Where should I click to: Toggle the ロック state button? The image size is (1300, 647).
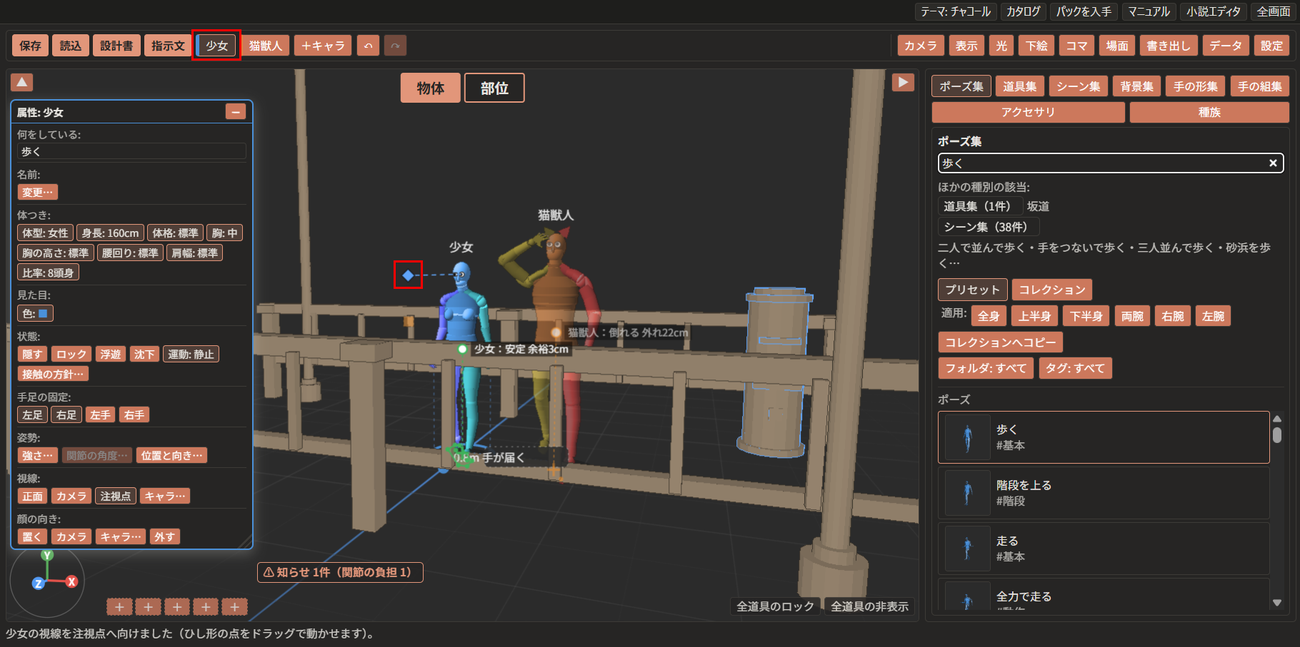tap(71, 354)
